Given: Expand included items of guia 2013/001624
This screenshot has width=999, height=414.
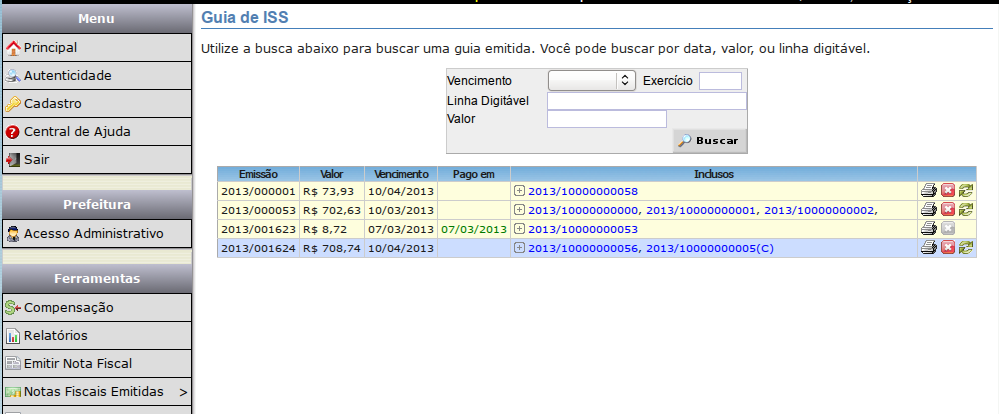Looking at the screenshot, I should tap(519, 248).
